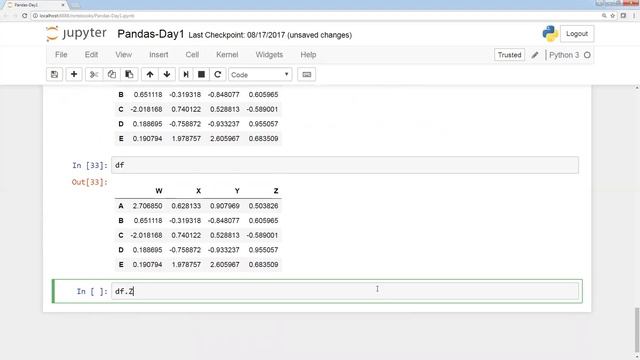
Task: Click column header Y in Out[33]
Action: (x=237, y=191)
